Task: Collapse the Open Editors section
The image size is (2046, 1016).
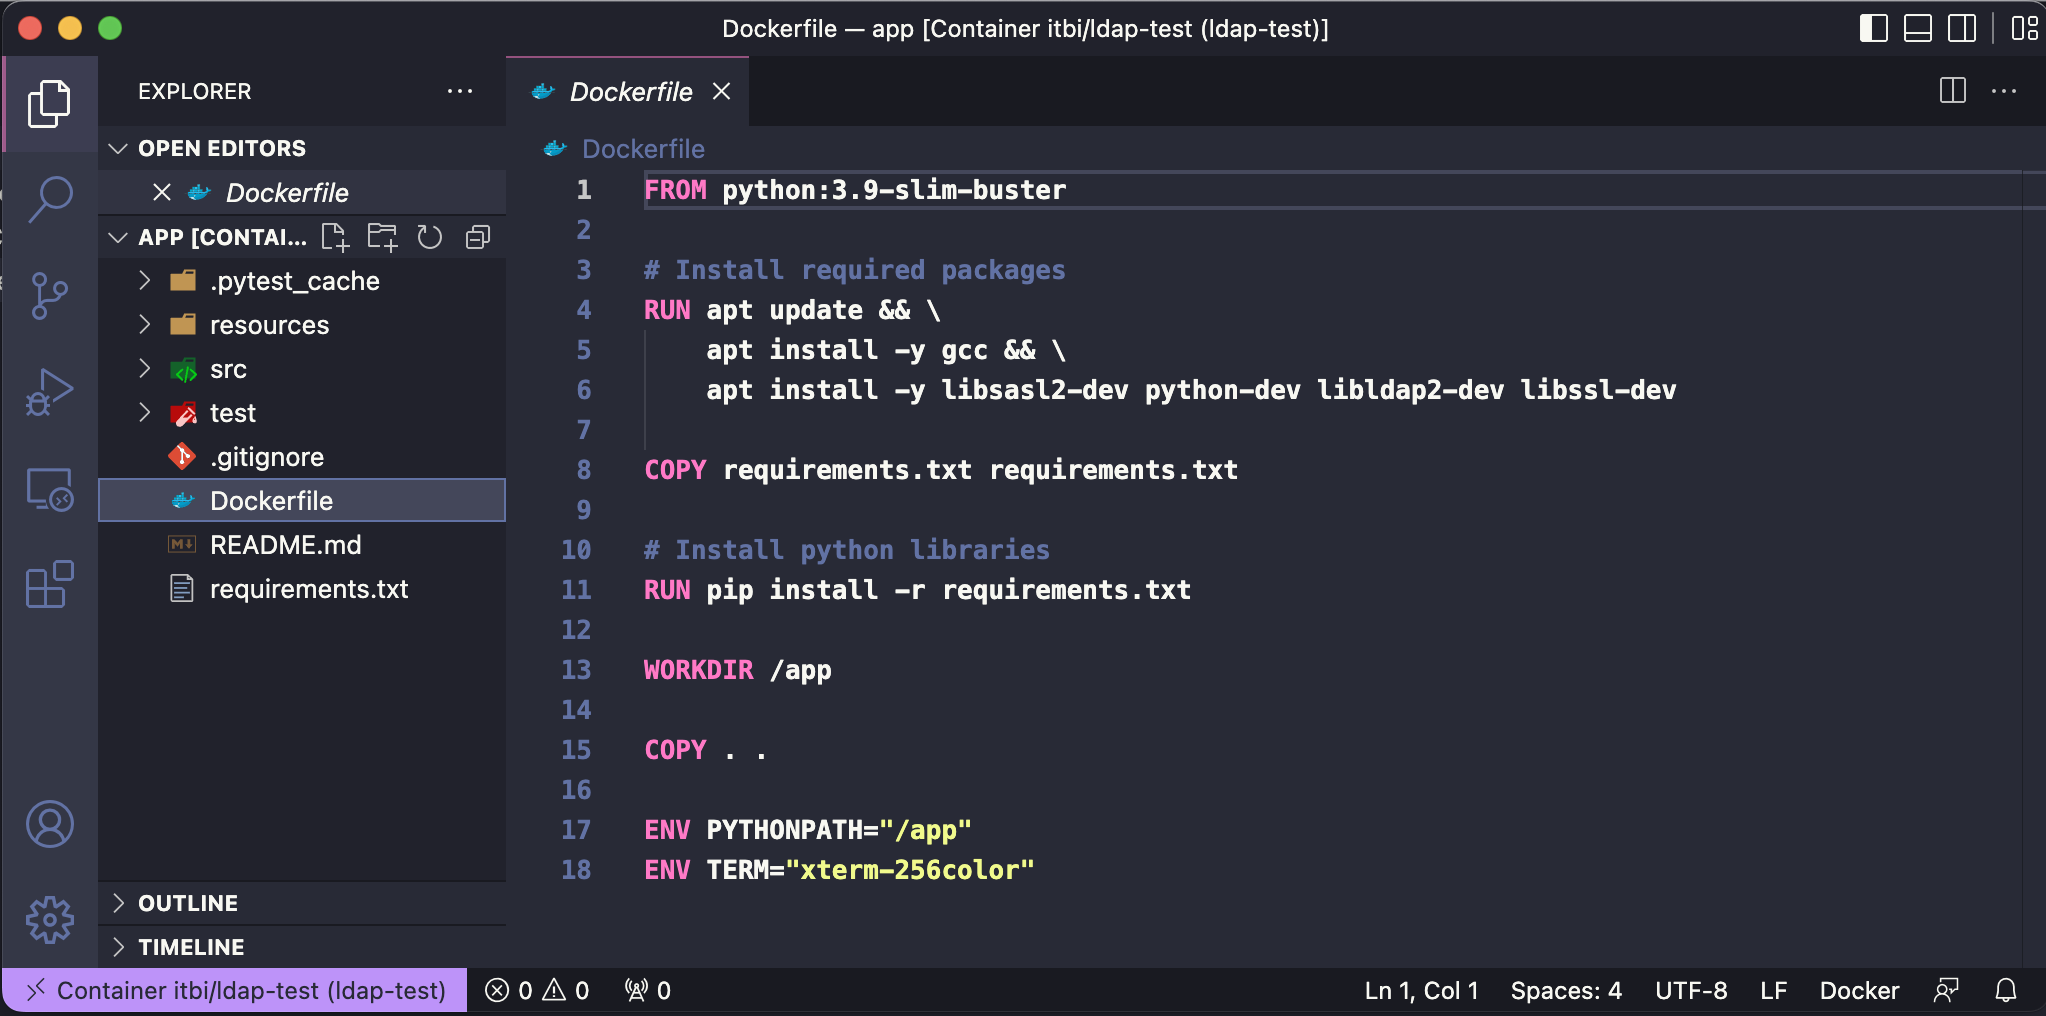Action: (x=302, y=148)
